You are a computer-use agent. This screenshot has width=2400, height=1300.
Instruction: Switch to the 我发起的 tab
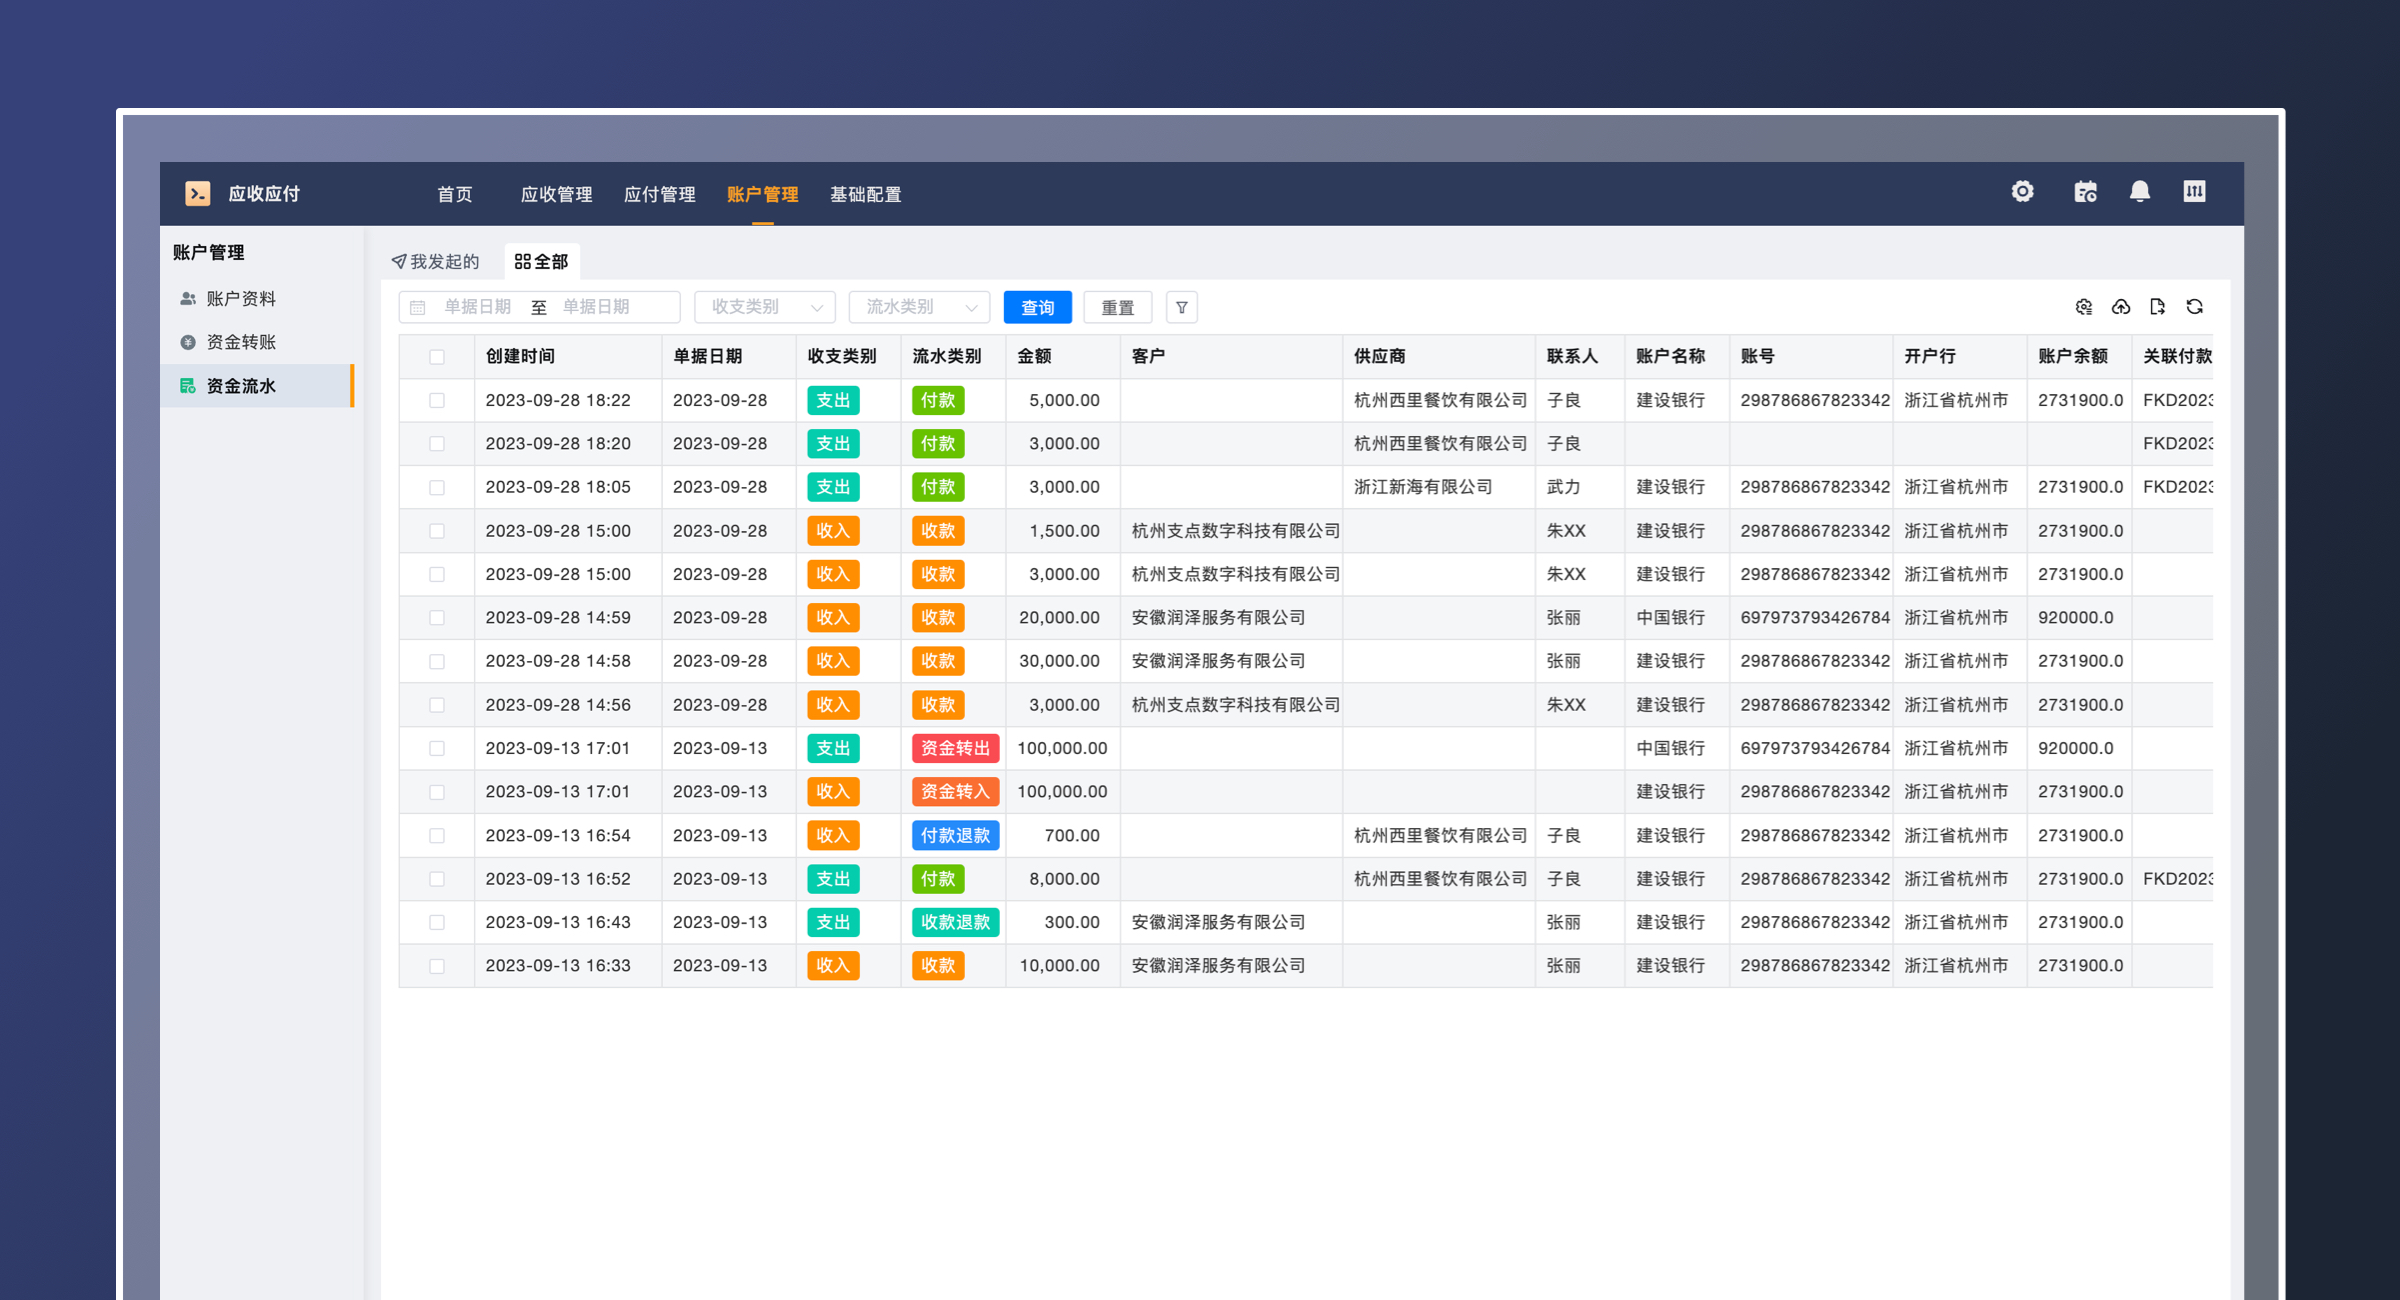pos(436,261)
